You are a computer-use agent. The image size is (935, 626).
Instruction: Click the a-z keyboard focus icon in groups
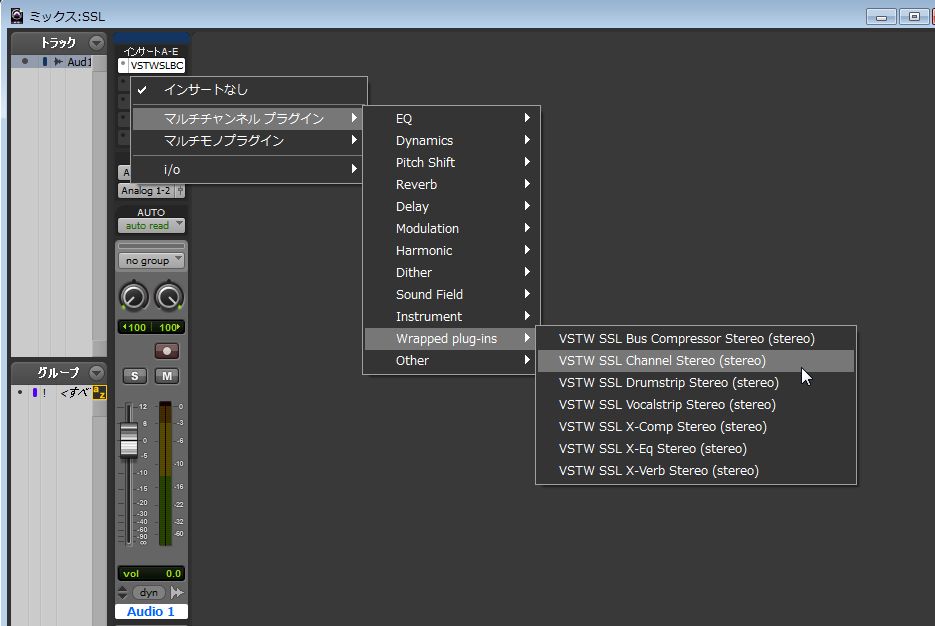point(100,392)
